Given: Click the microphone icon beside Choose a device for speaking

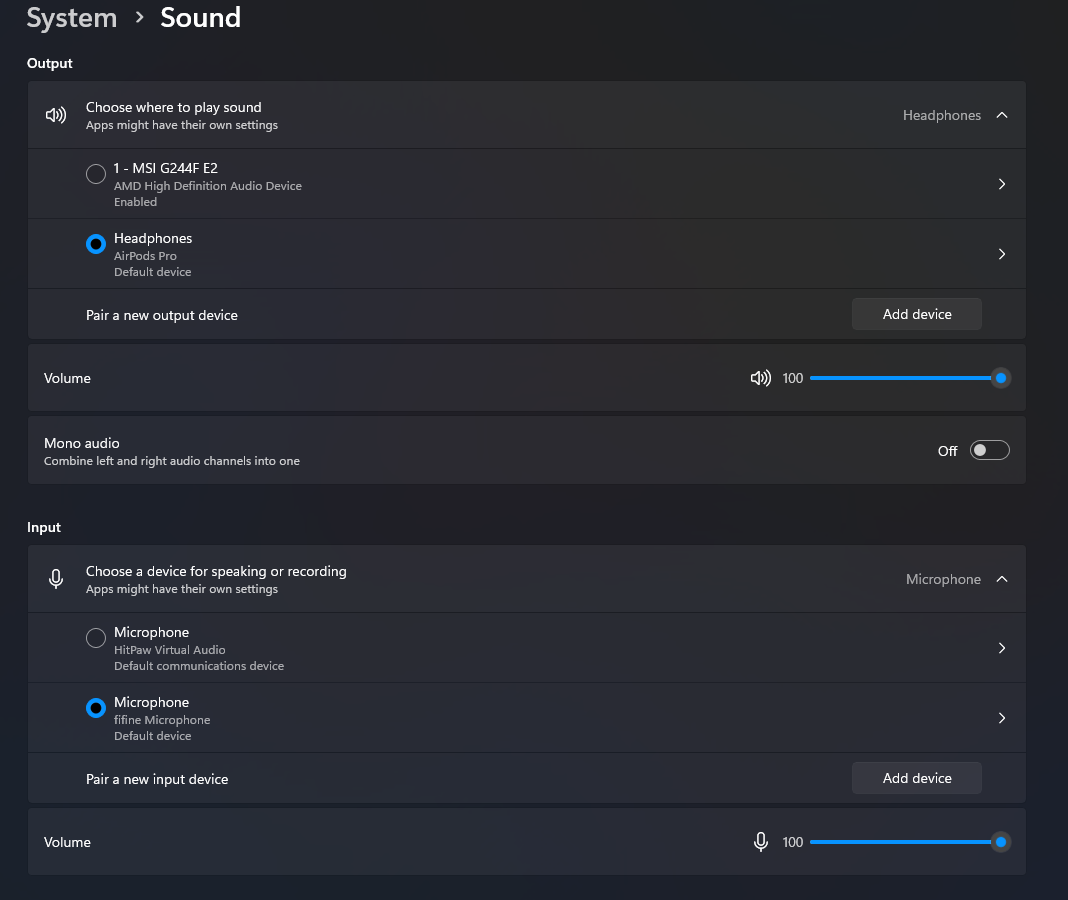Looking at the screenshot, I should pos(56,579).
